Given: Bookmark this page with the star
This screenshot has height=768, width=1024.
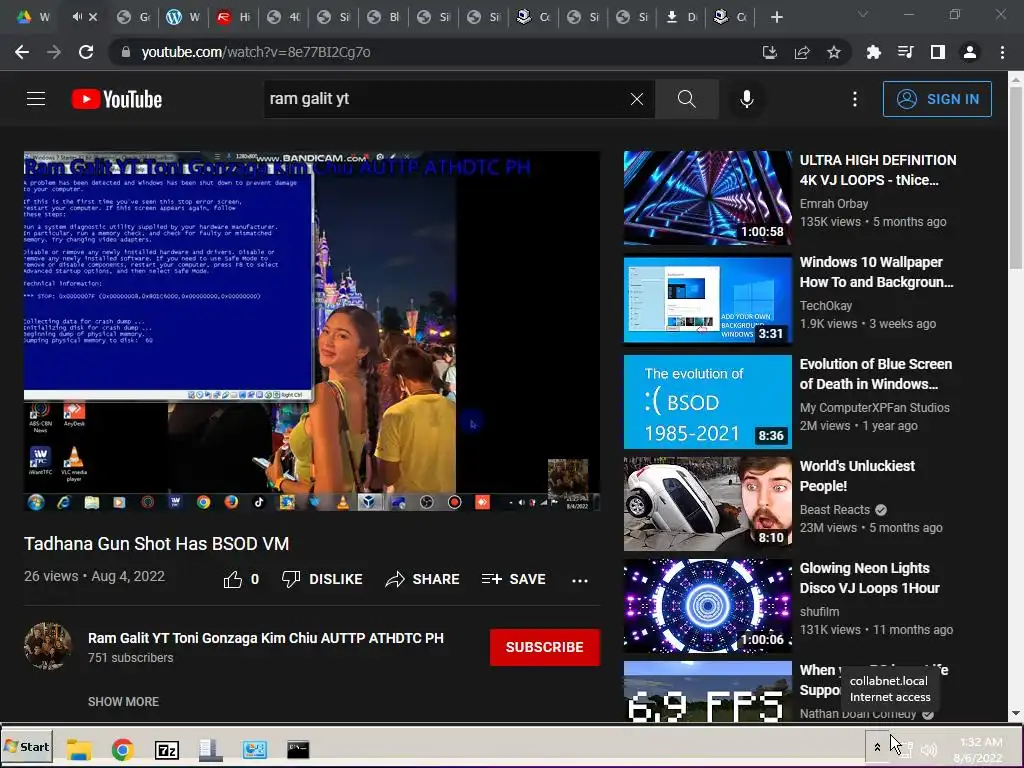Looking at the screenshot, I should [834, 52].
